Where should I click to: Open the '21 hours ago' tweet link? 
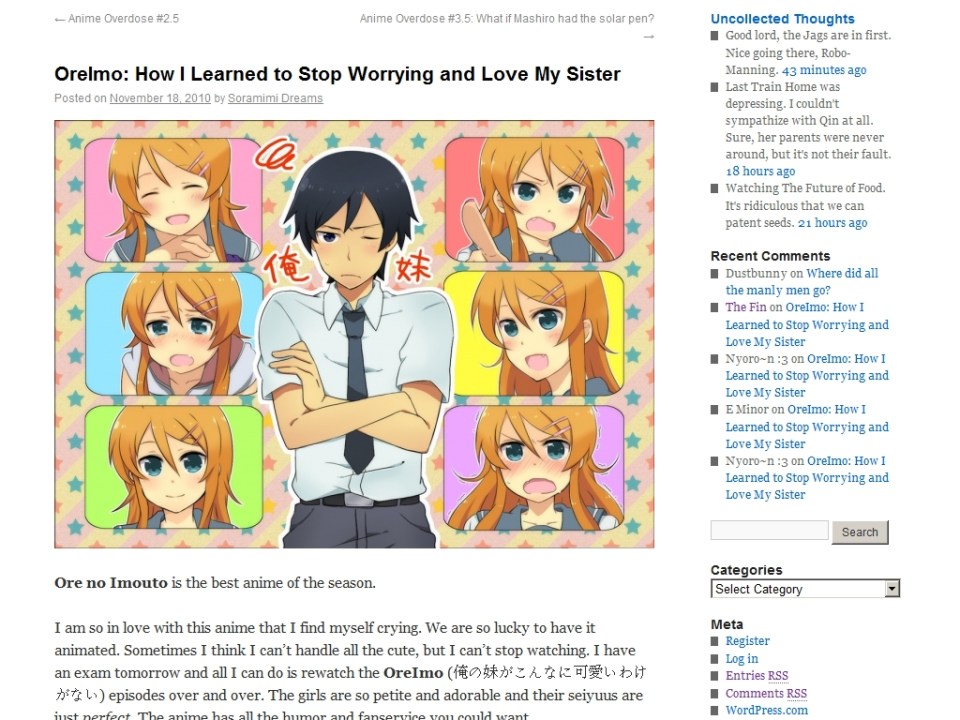point(832,223)
